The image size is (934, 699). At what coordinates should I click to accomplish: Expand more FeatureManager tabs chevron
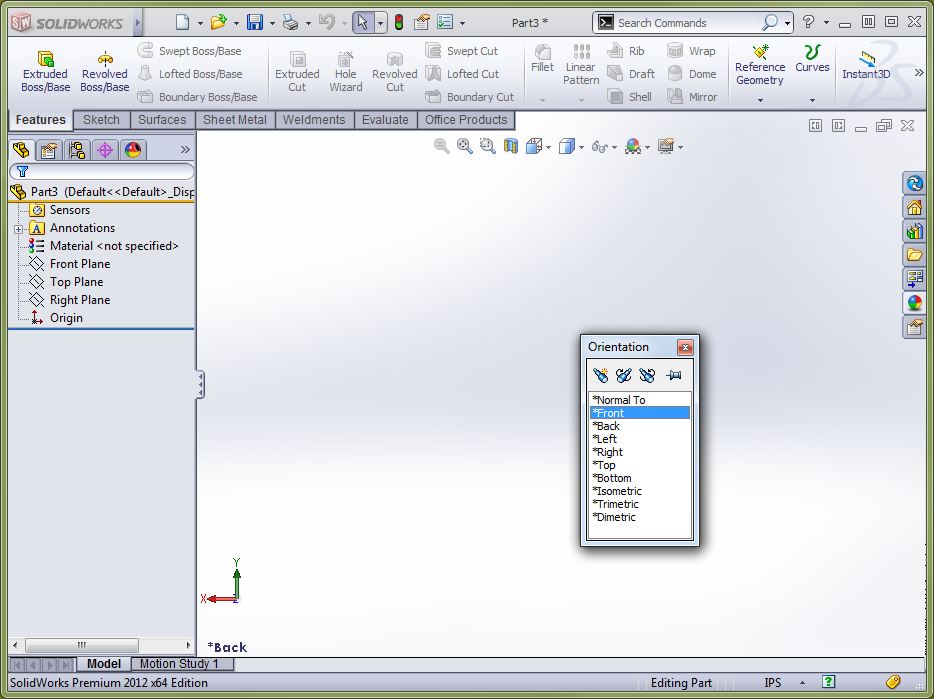(x=185, y=150)
